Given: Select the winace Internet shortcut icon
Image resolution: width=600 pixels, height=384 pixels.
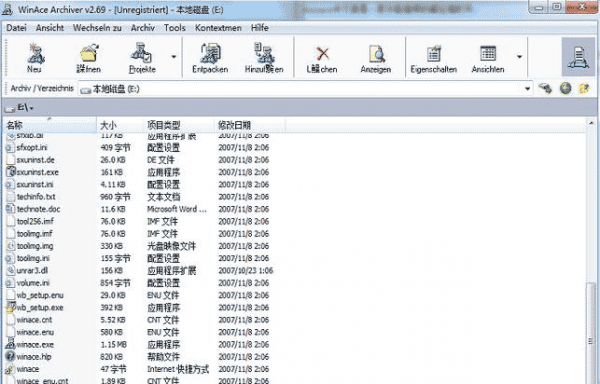Looking at the screenshot, I should 10,369.
